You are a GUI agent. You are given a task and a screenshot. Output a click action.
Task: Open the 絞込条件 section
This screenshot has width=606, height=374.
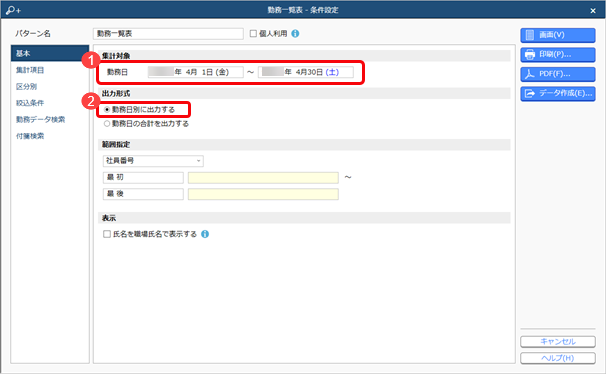30,103
